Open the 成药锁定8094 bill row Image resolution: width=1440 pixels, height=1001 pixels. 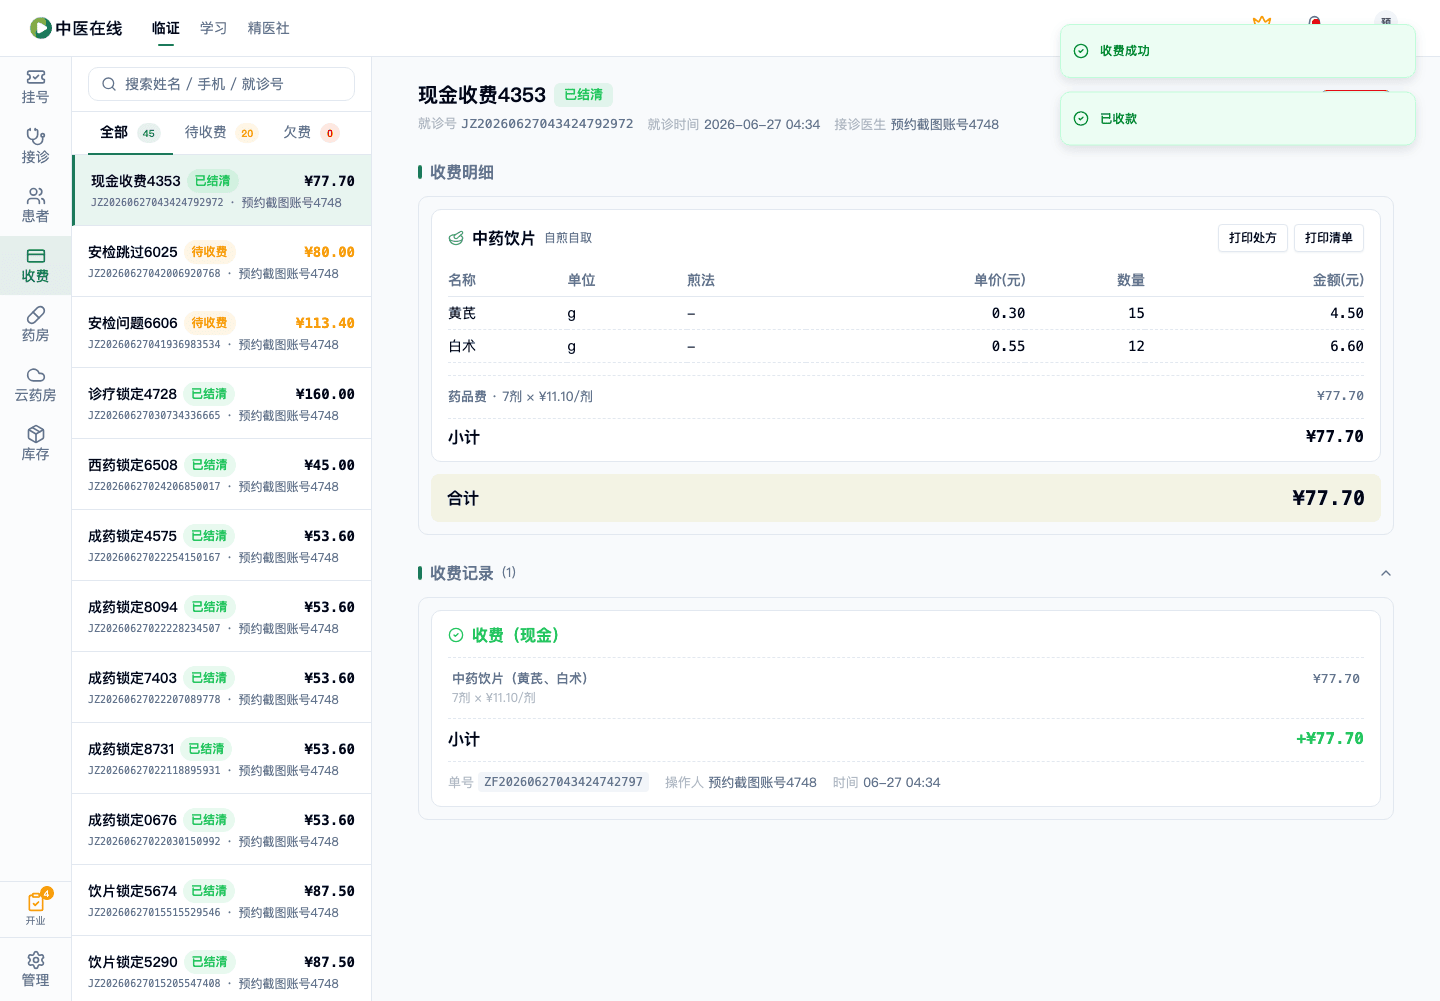(x=222, y=616)
